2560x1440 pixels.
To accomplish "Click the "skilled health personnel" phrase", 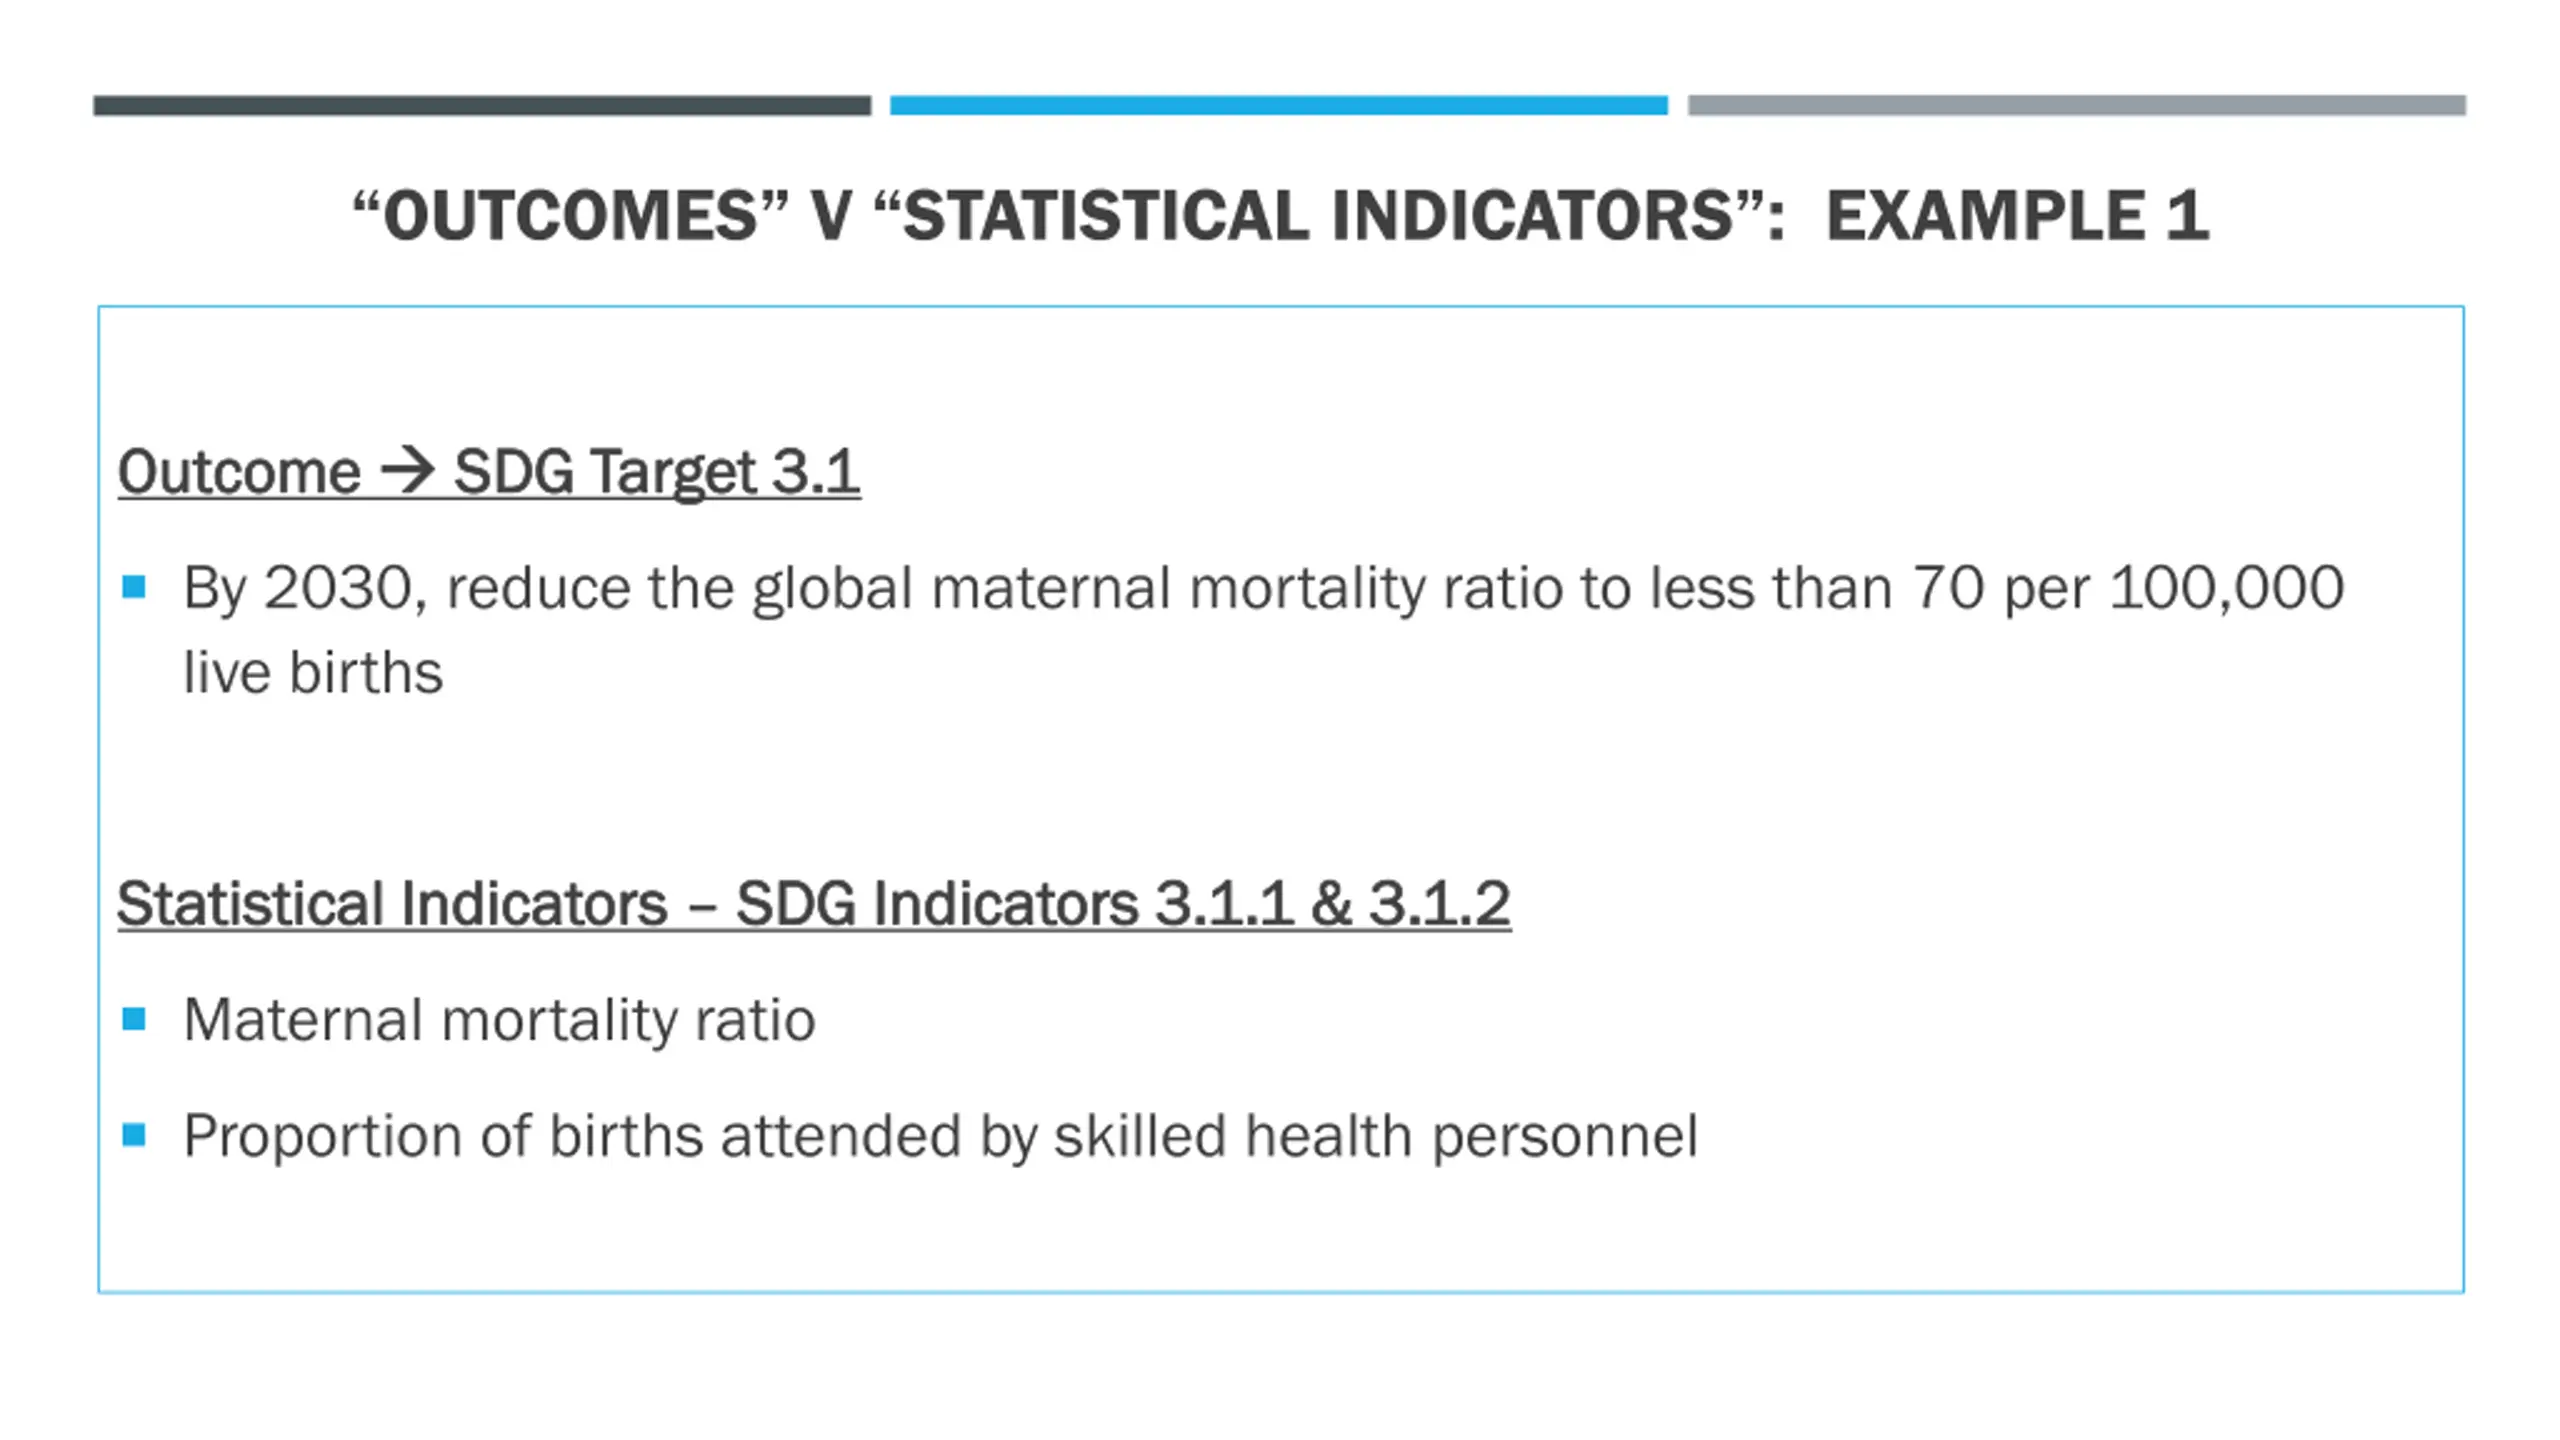I will (1376, 1136).
